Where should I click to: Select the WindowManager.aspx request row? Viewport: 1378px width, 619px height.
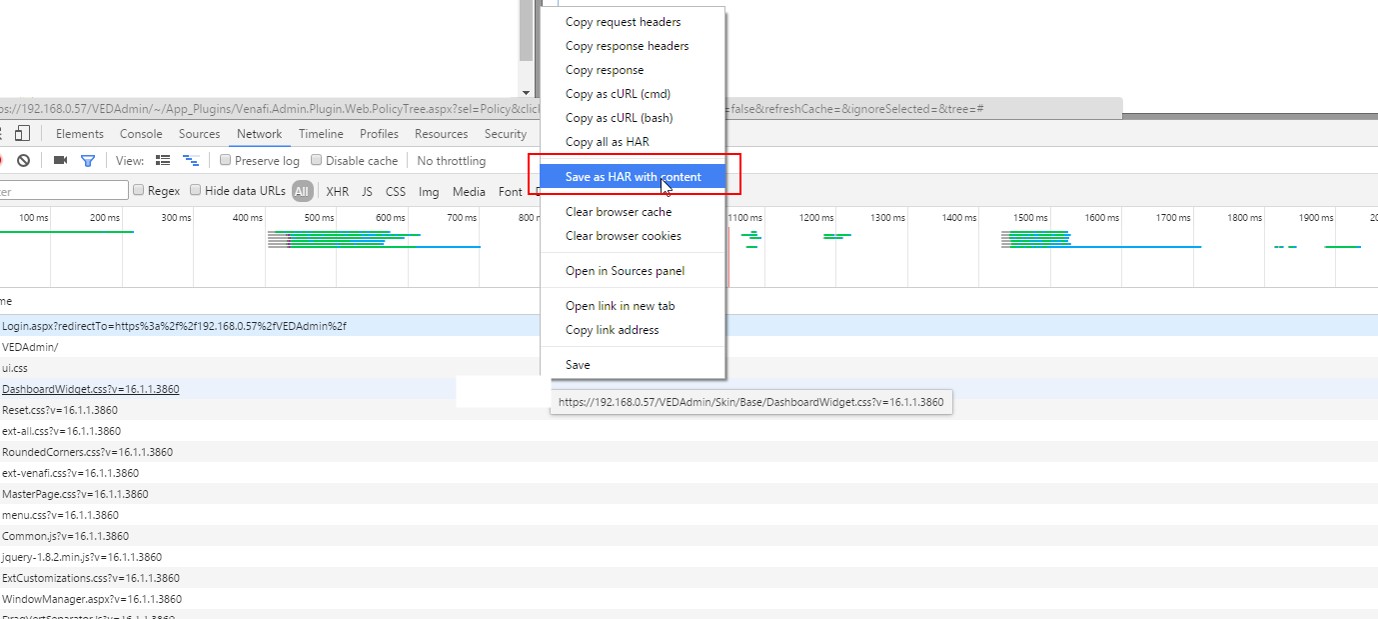[689, 599]
